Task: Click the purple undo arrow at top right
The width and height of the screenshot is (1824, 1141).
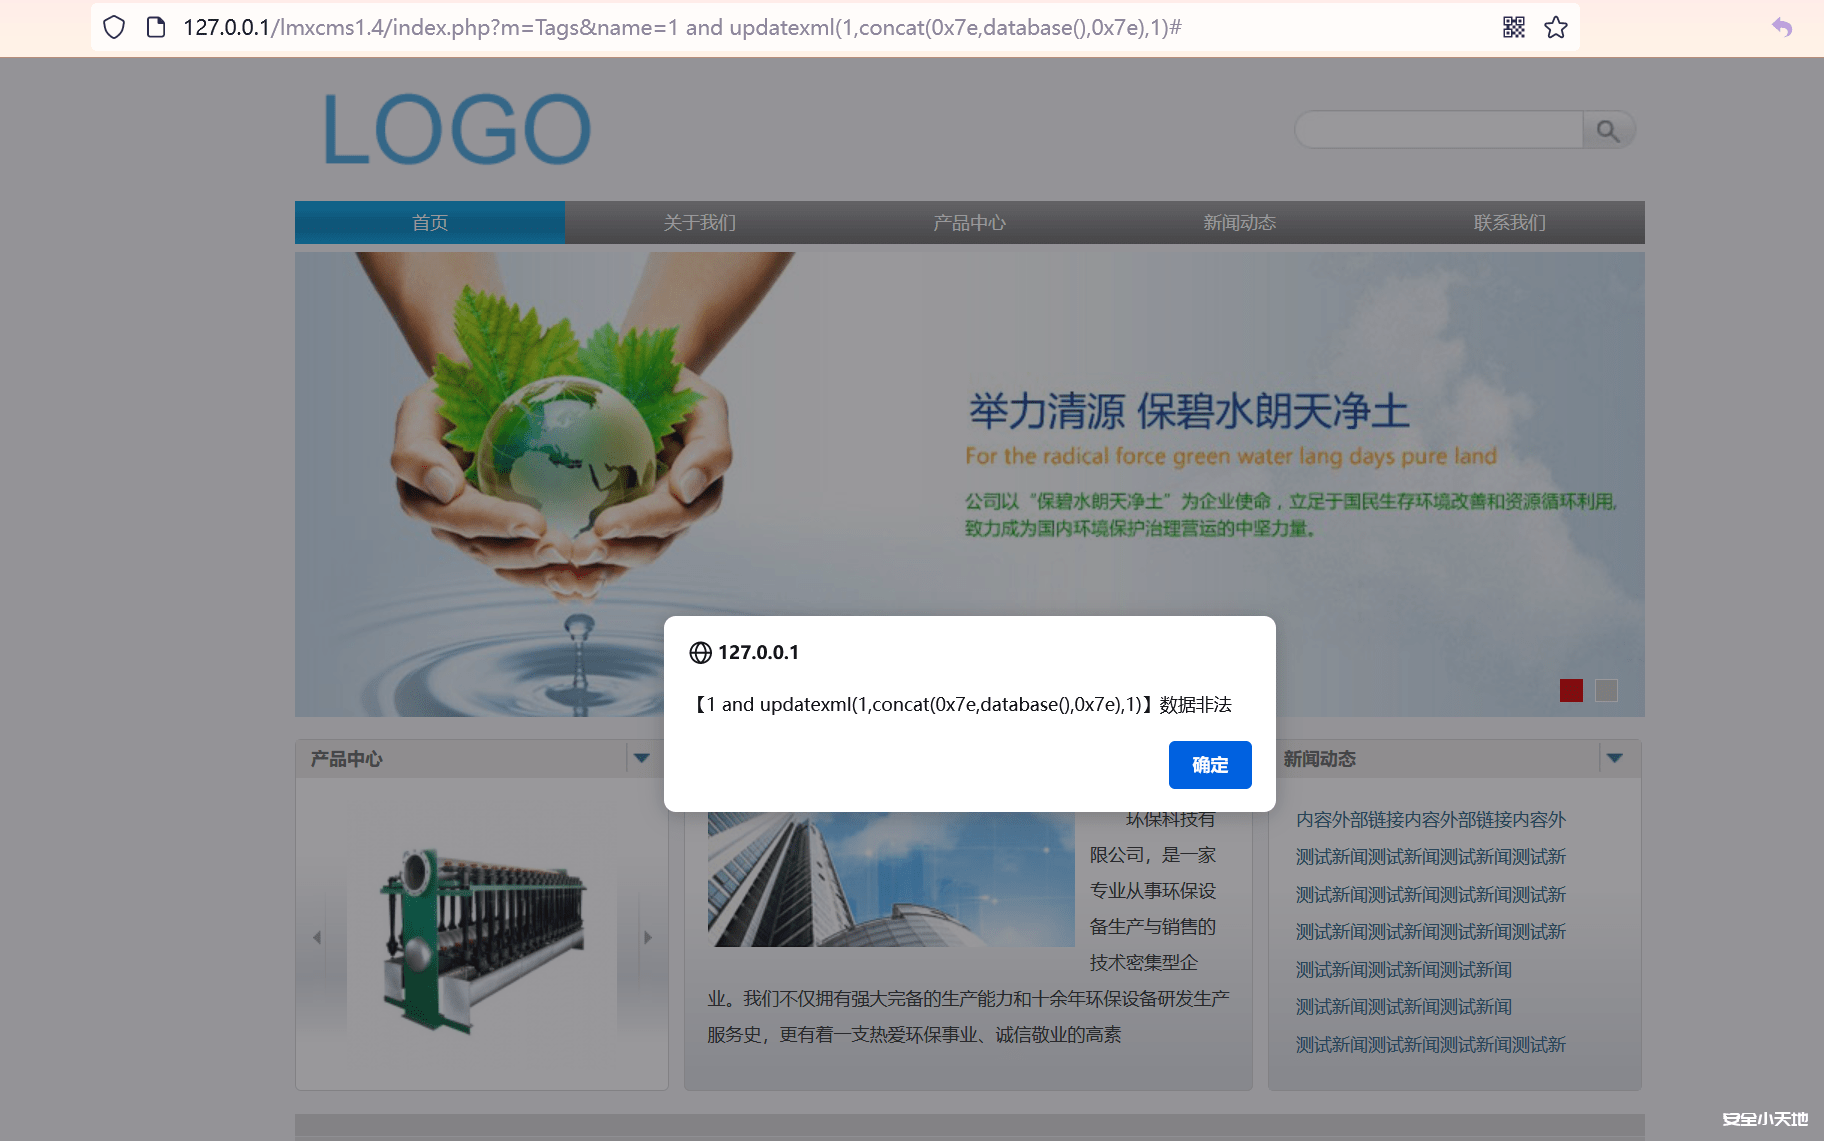Action: (1781, 27)
